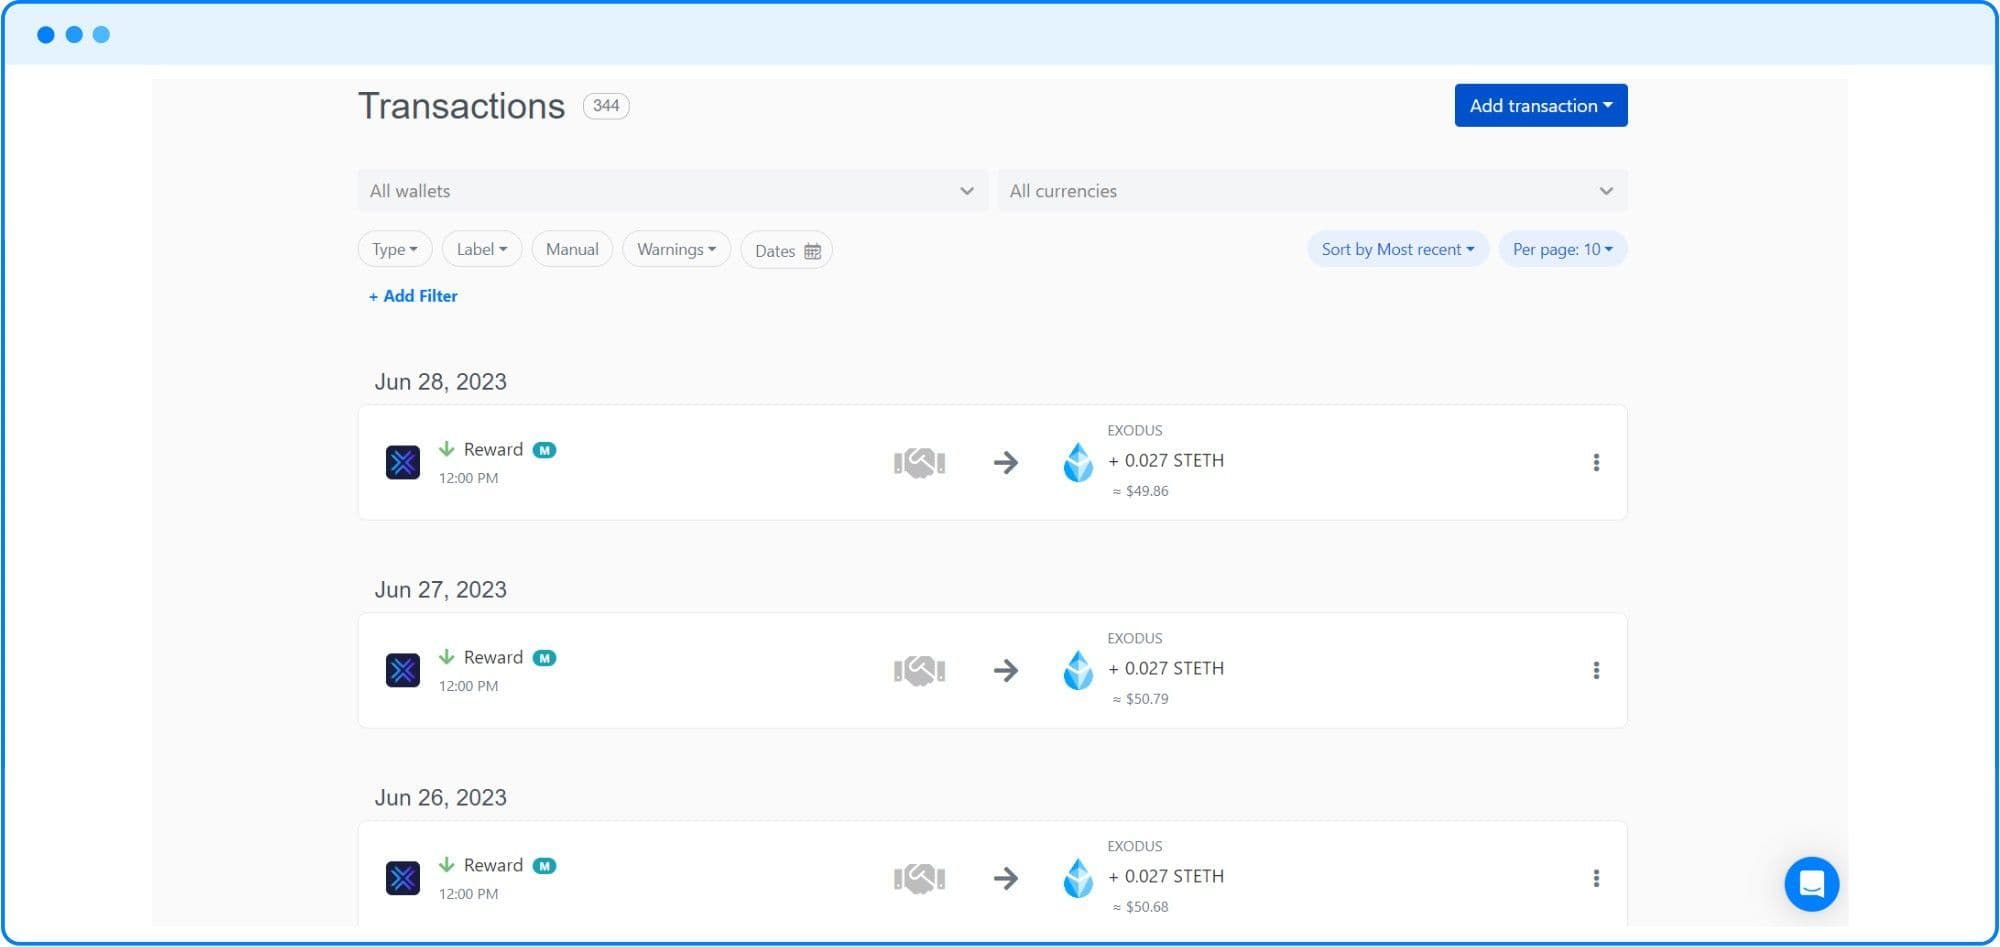
Task: Click transfer arrow on Jun 27 transaction
Action: click(x=1006, y=670)
